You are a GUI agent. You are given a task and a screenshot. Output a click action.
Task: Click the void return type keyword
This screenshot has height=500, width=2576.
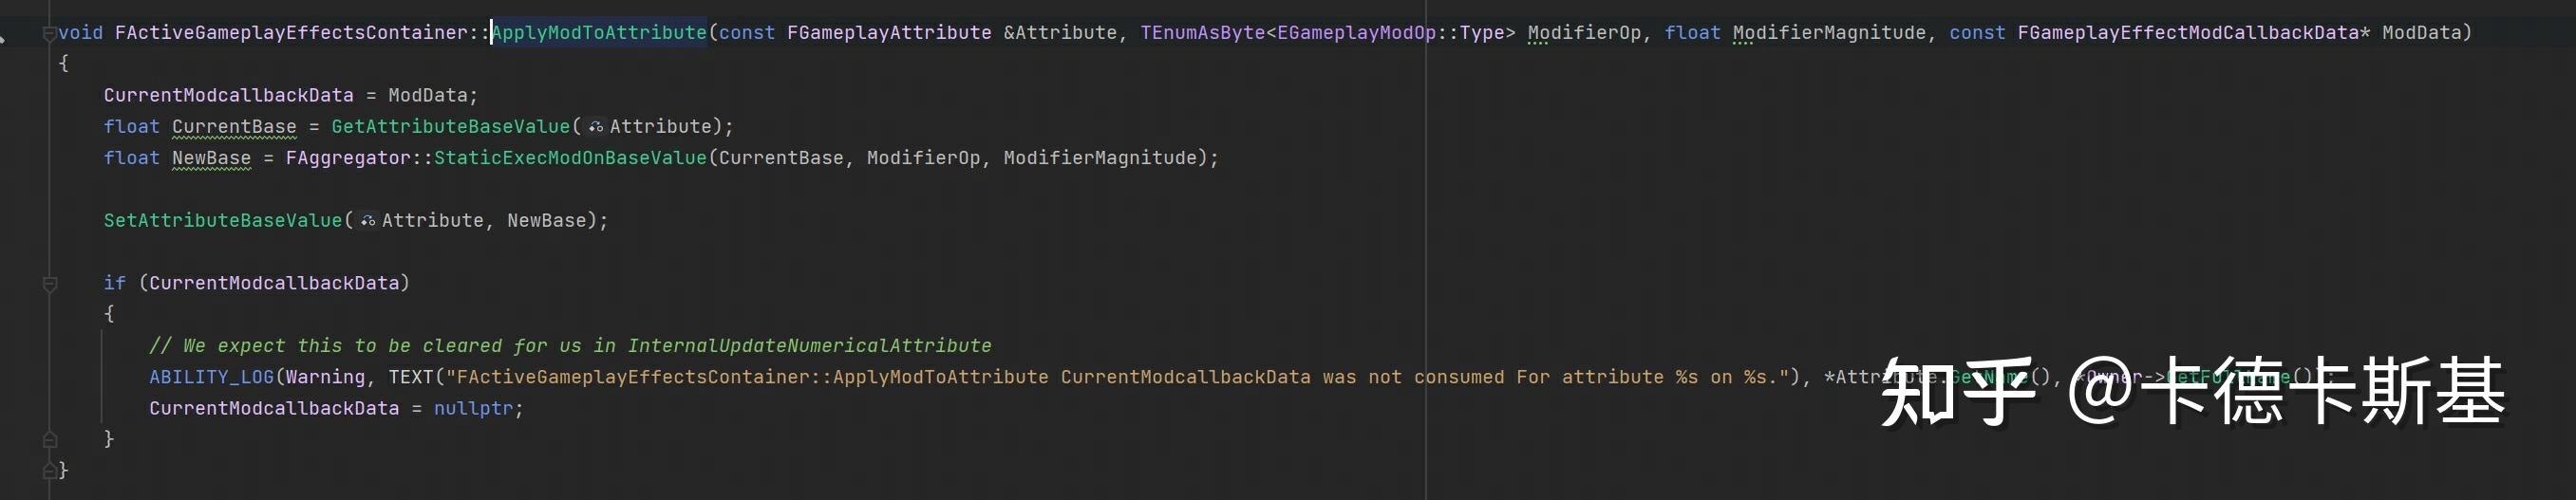coord(81,33)
